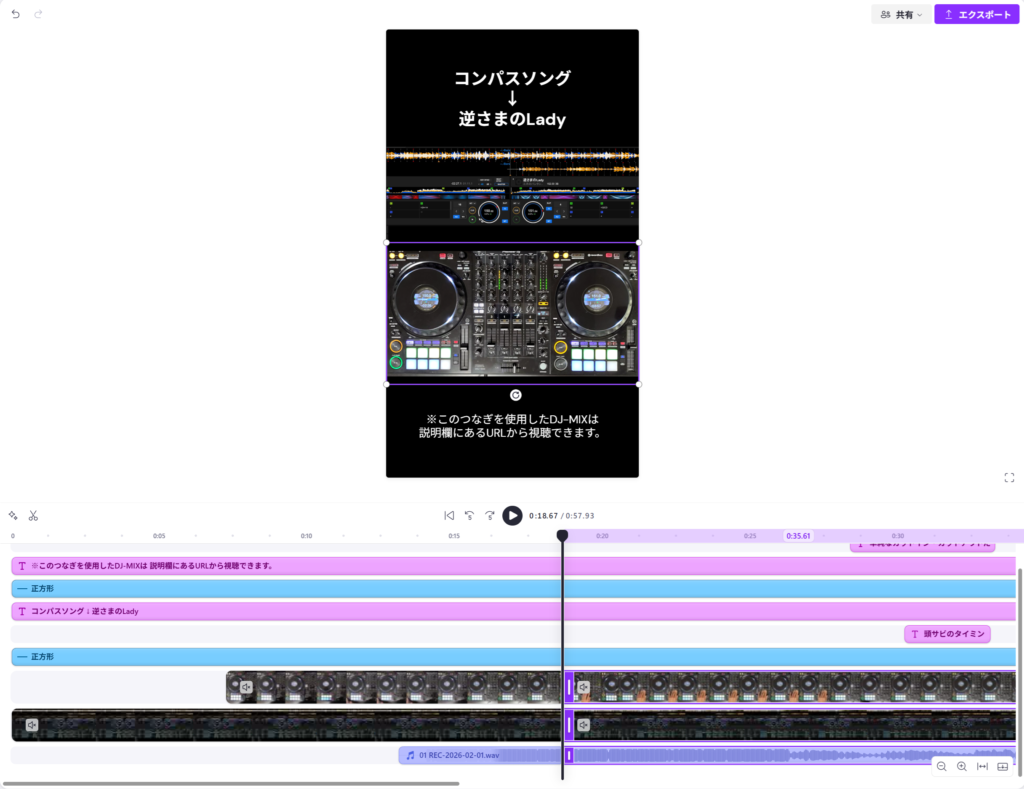Image resolution: width=1024 pixels, height=789 pixels.
Task: Skip forward five seconds
Action: point(490,516)
